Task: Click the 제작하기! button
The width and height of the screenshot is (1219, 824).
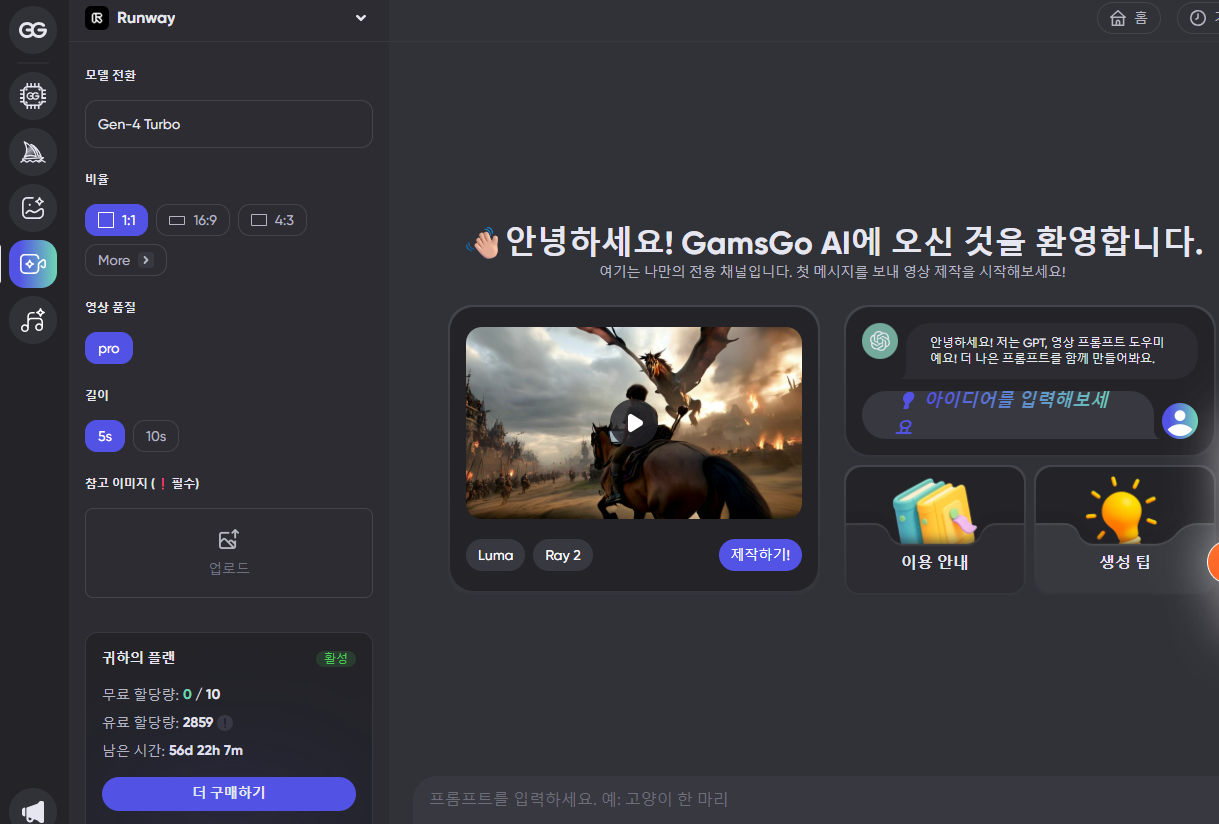Action: click(x=760, y=555)
